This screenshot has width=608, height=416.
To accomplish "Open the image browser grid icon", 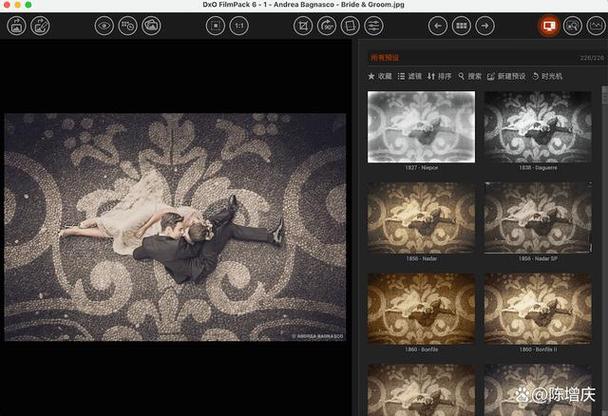I will [461, 26].
